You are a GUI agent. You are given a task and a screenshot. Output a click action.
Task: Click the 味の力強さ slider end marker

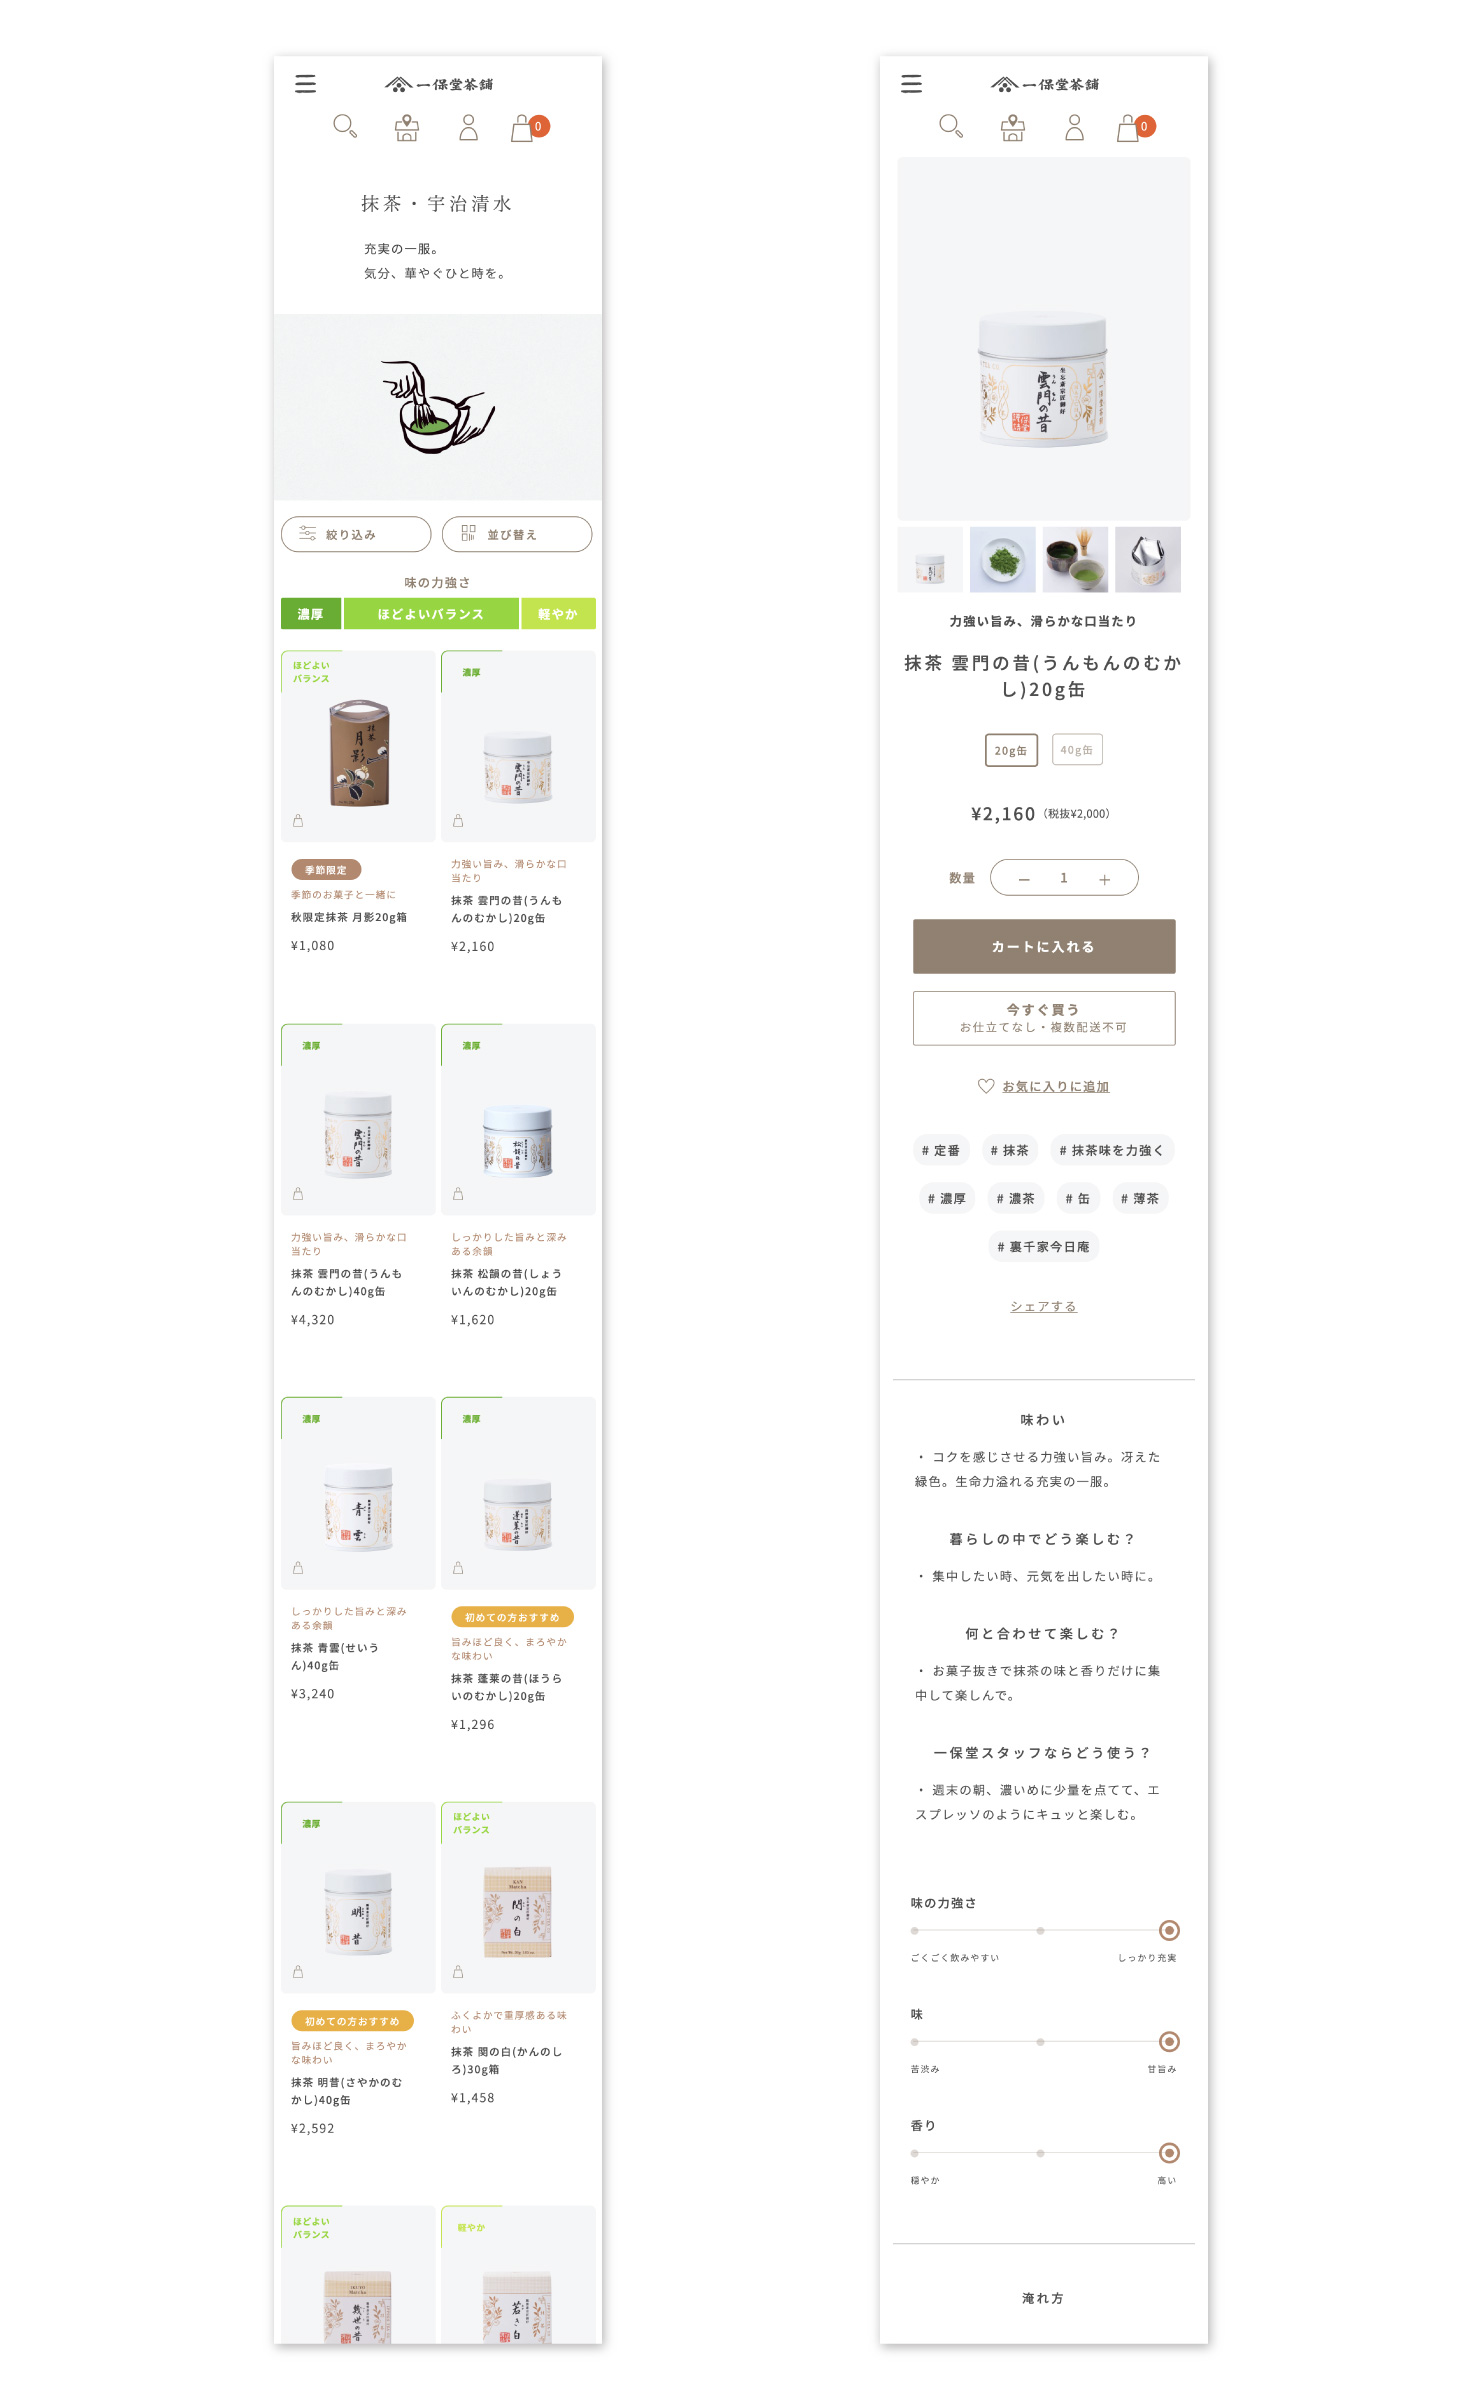point(1169,1930)
